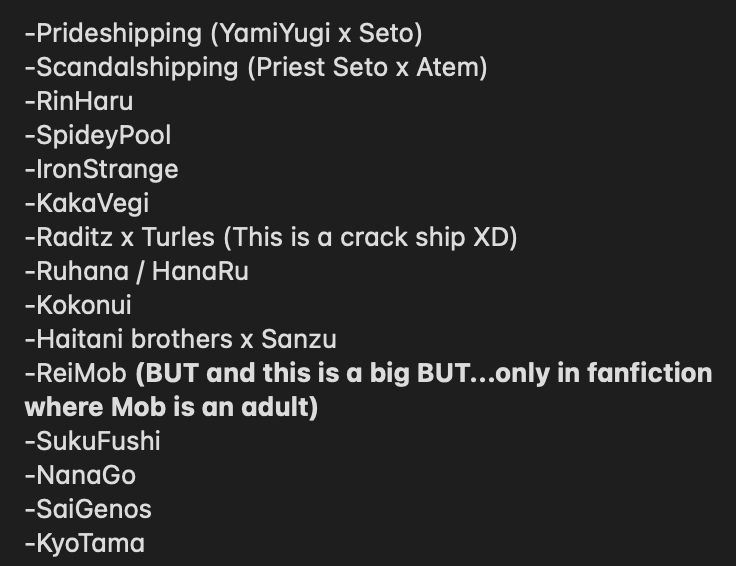Click the Prideshipping (YamiYugi x Seto) line

(x=223, y=34)
